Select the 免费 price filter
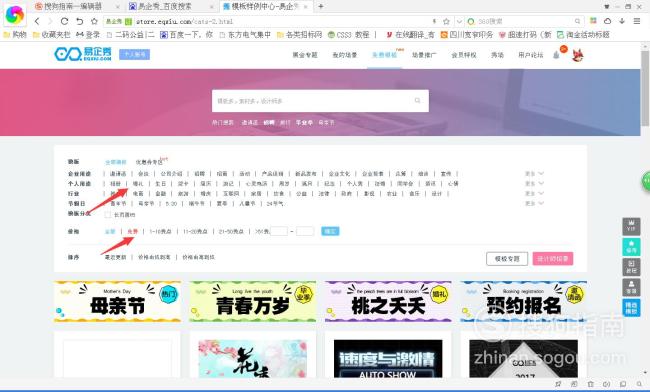 tap(132, 231)
